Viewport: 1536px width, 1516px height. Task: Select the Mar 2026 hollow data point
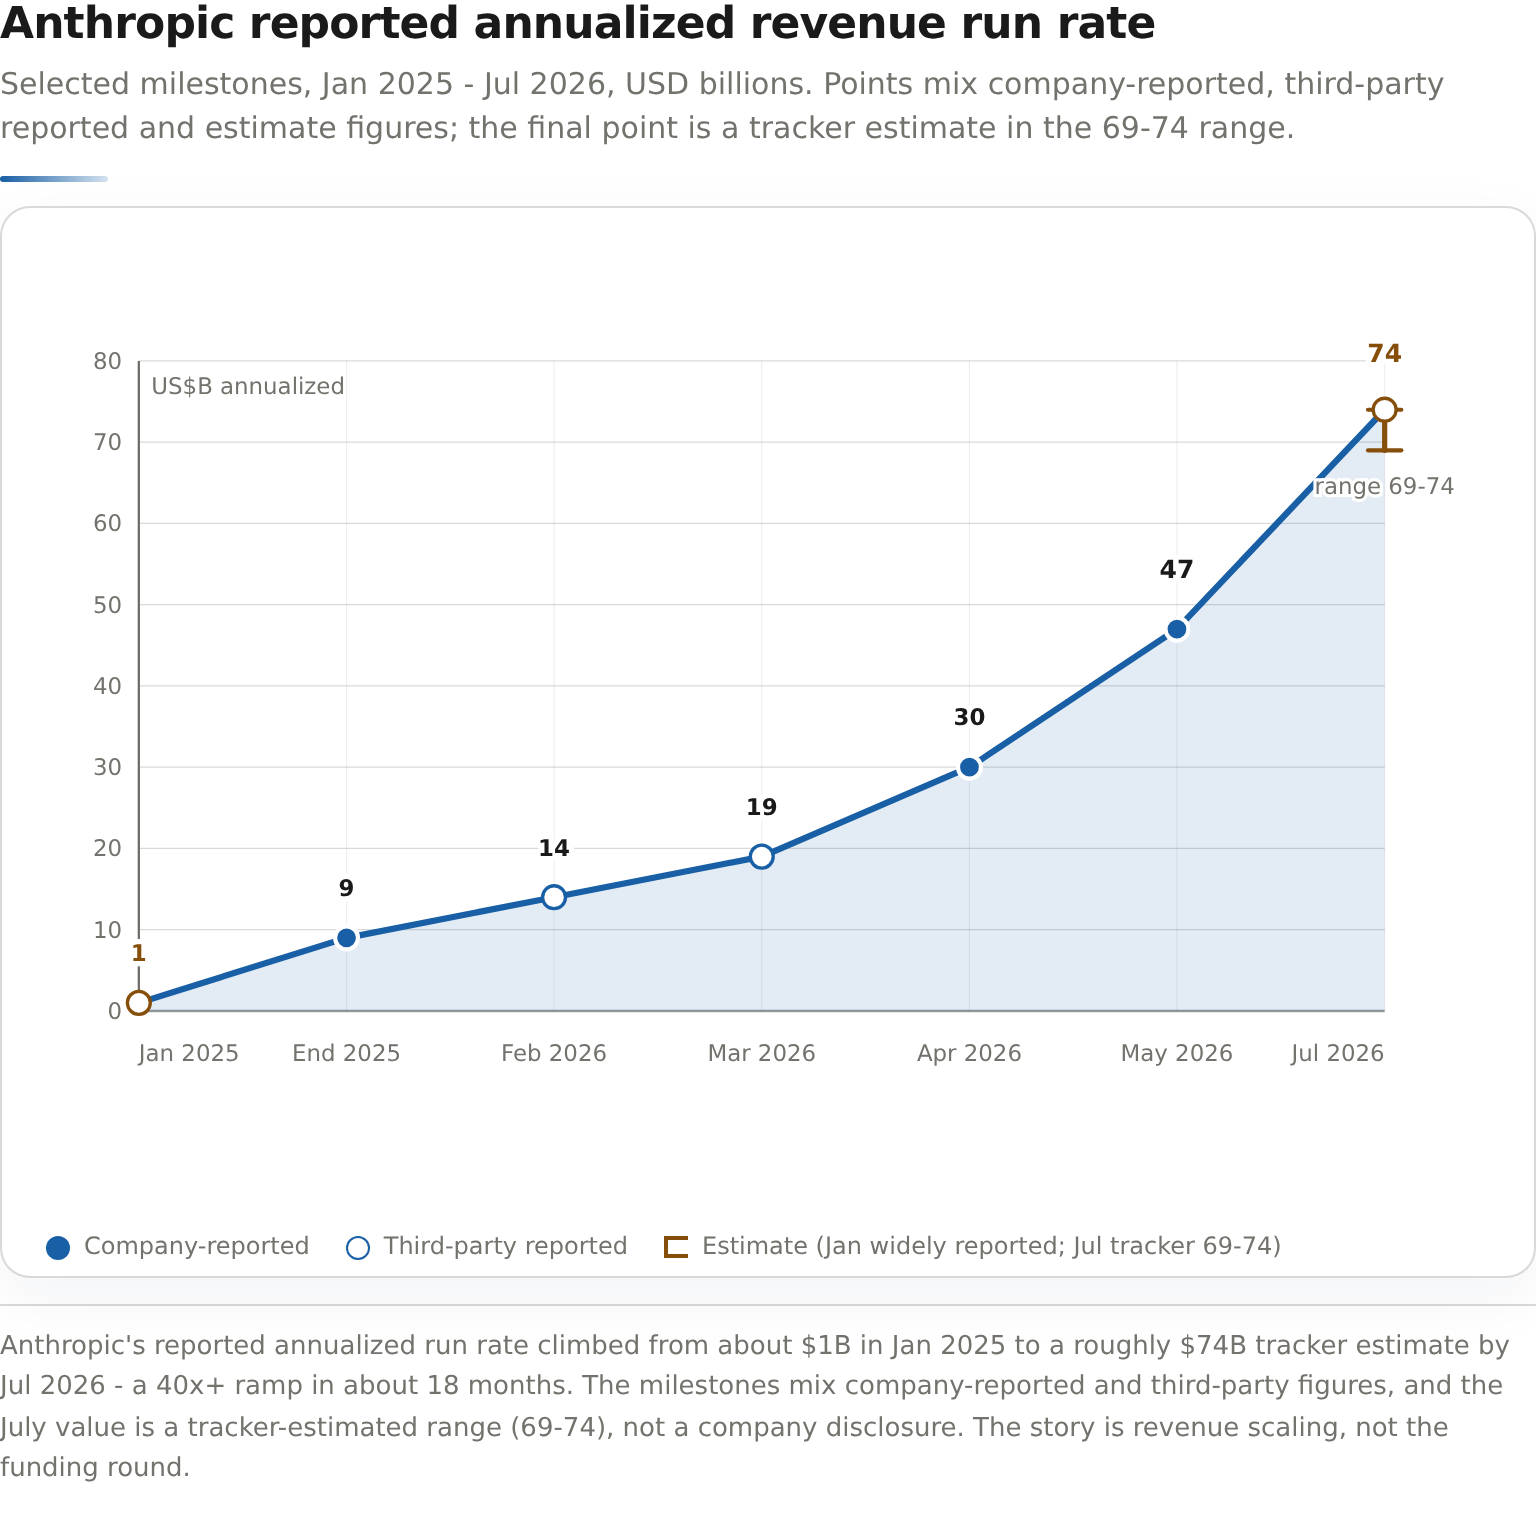coord(762,856)
